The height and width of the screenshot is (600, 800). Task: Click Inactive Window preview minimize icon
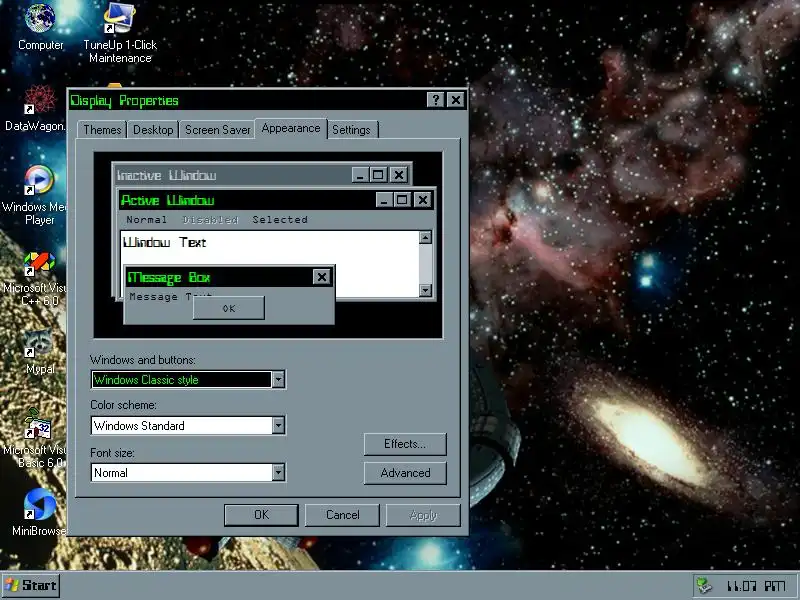click(361, 175)
